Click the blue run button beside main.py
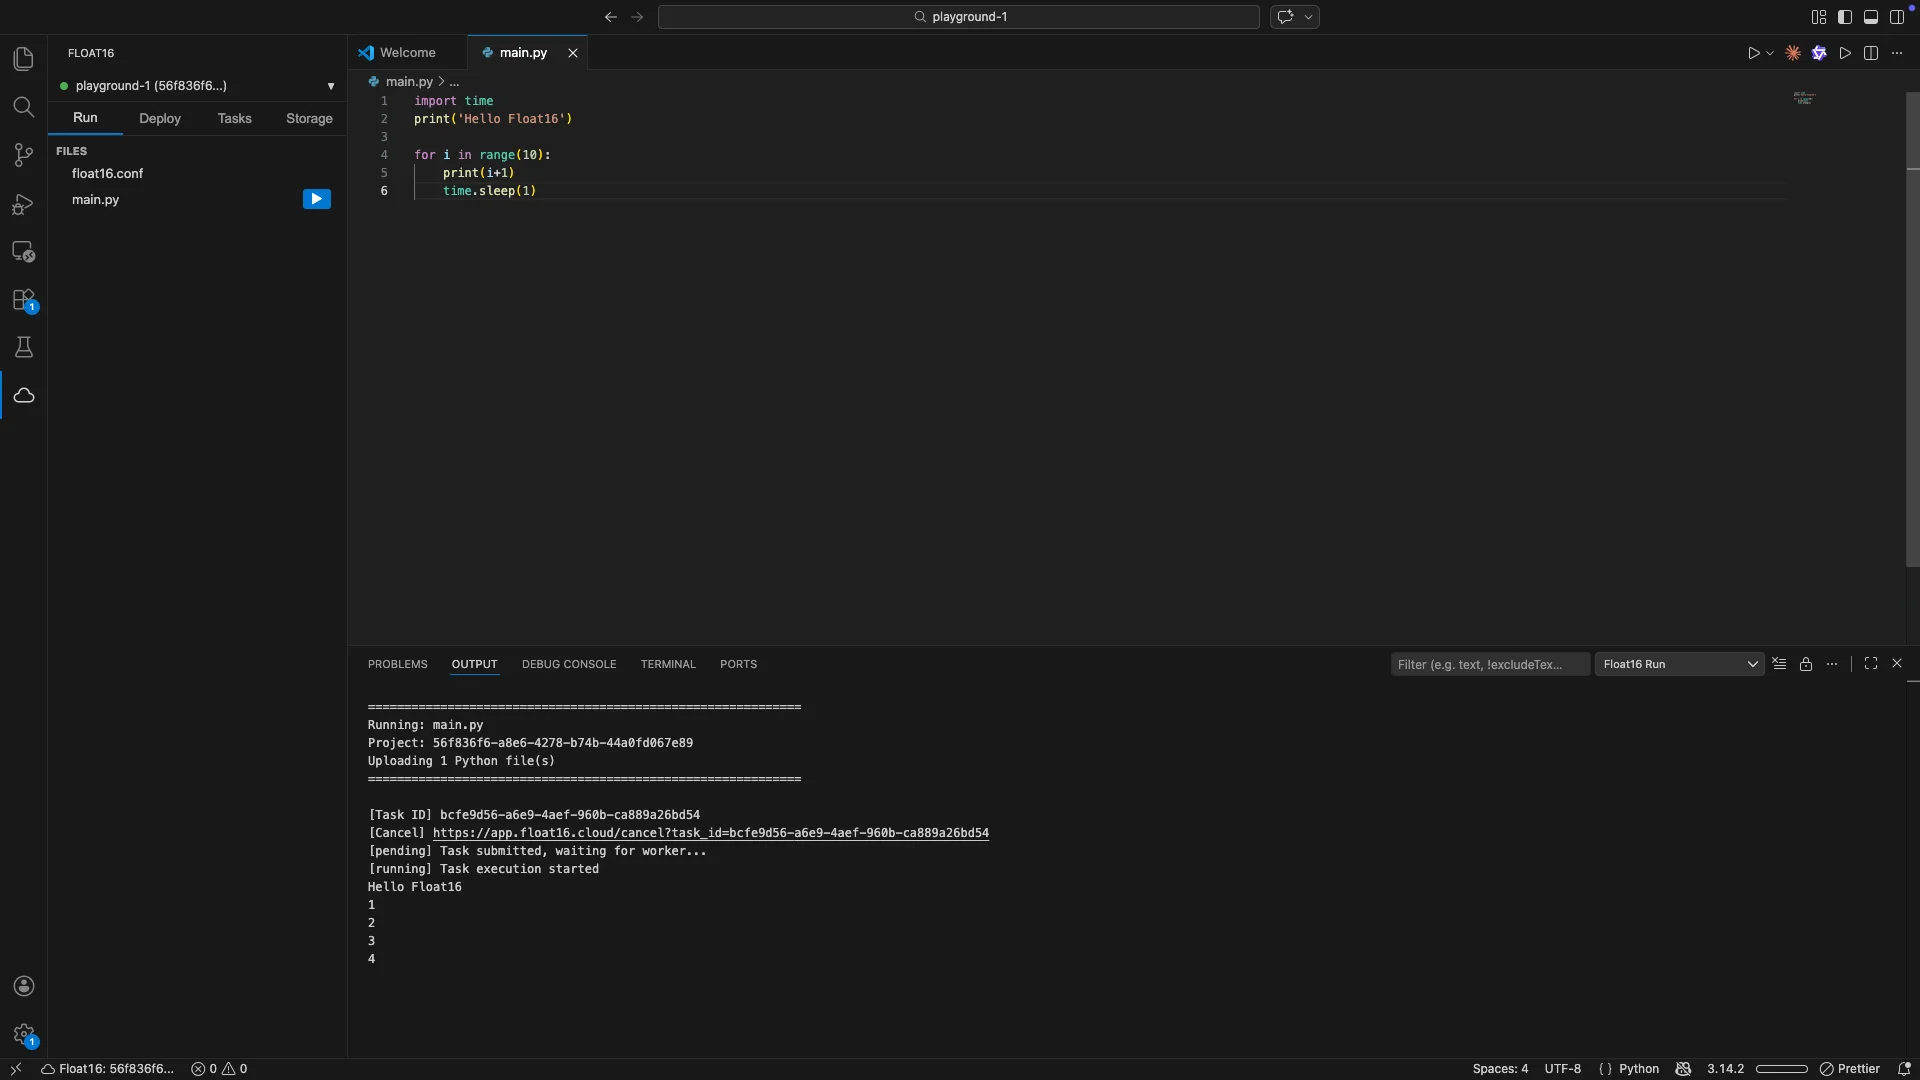The width and height of the screenshot is (1920, 1080). (x=316, y=199)
